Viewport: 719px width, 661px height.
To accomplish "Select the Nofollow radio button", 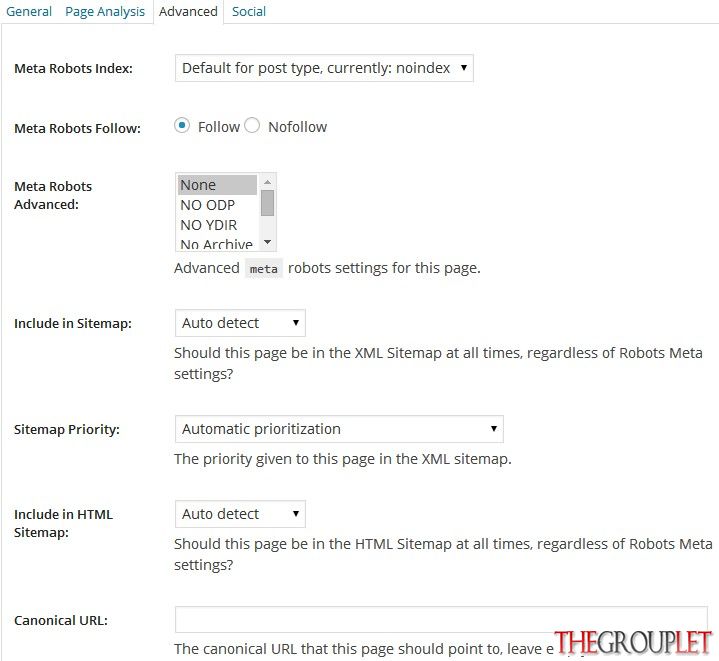I will tap(252, 125).
